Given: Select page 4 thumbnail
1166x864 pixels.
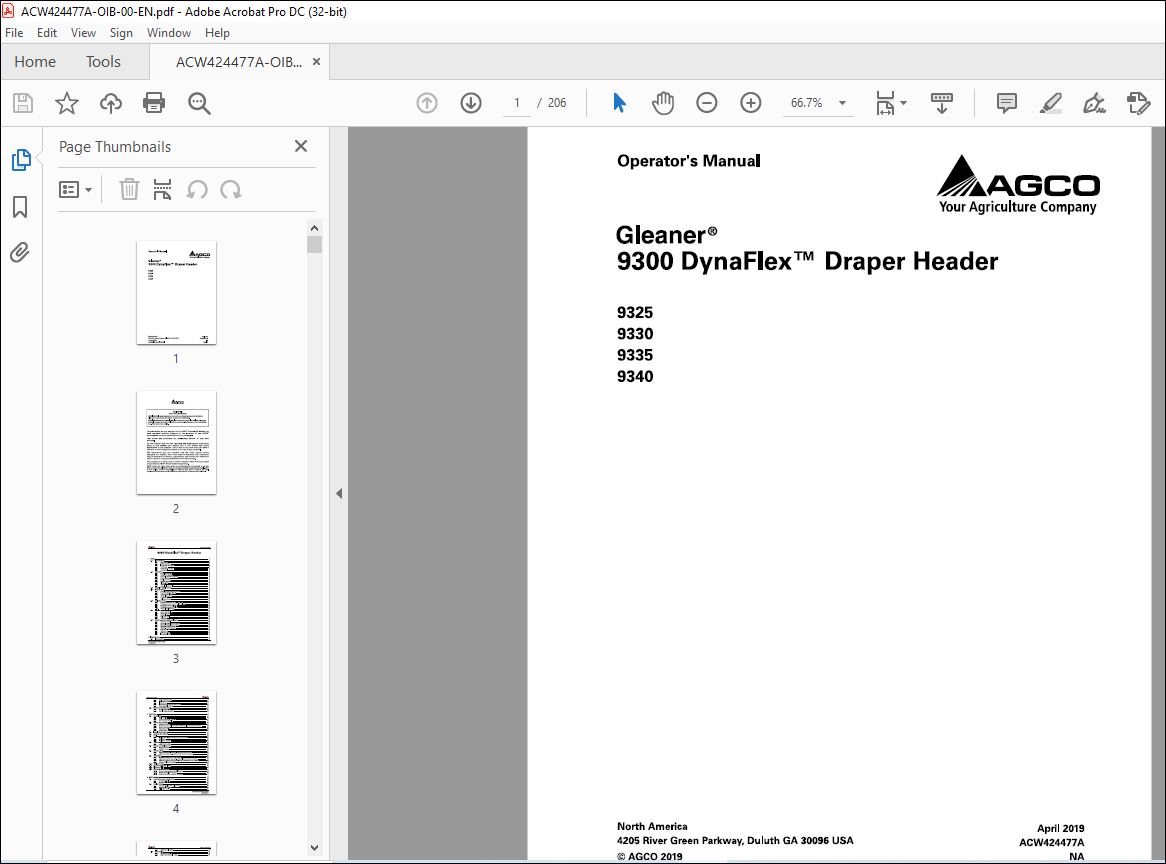Looking at the screenshot, I should pos(176,743).
